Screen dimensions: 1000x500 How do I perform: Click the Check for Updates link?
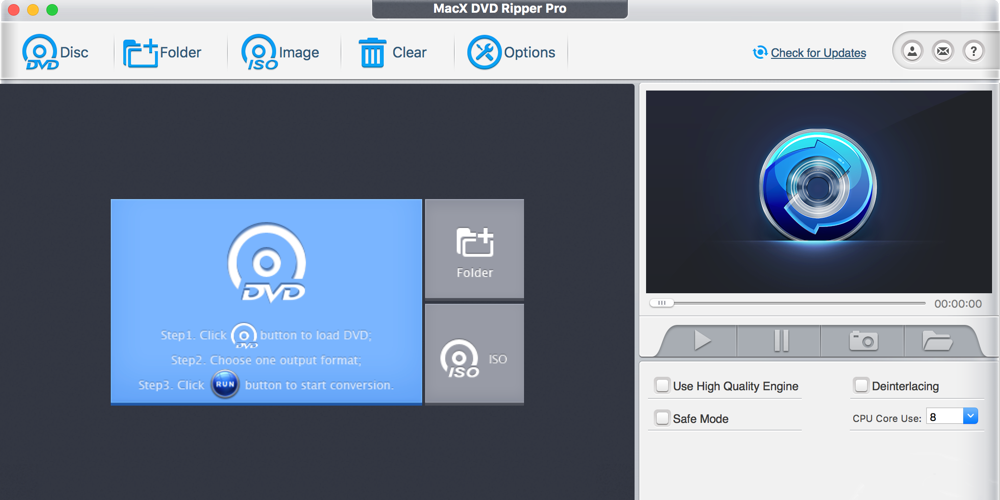click(x=818, y=53)
